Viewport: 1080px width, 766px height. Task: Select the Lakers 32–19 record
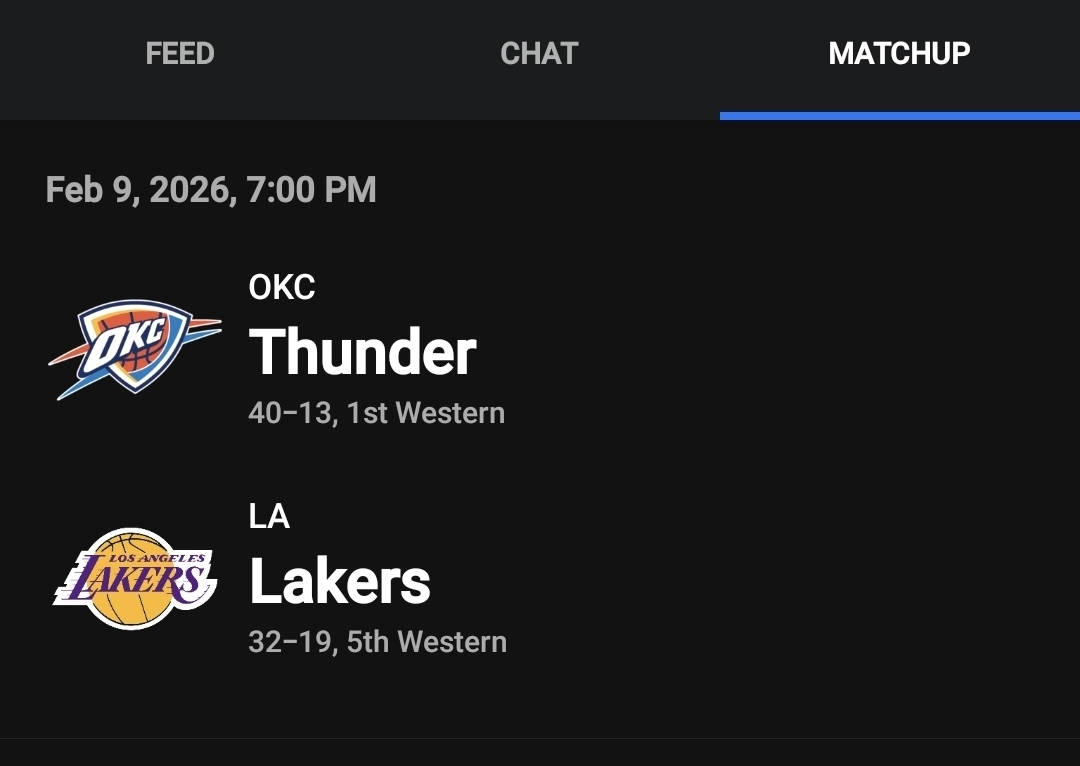[290, 641]
